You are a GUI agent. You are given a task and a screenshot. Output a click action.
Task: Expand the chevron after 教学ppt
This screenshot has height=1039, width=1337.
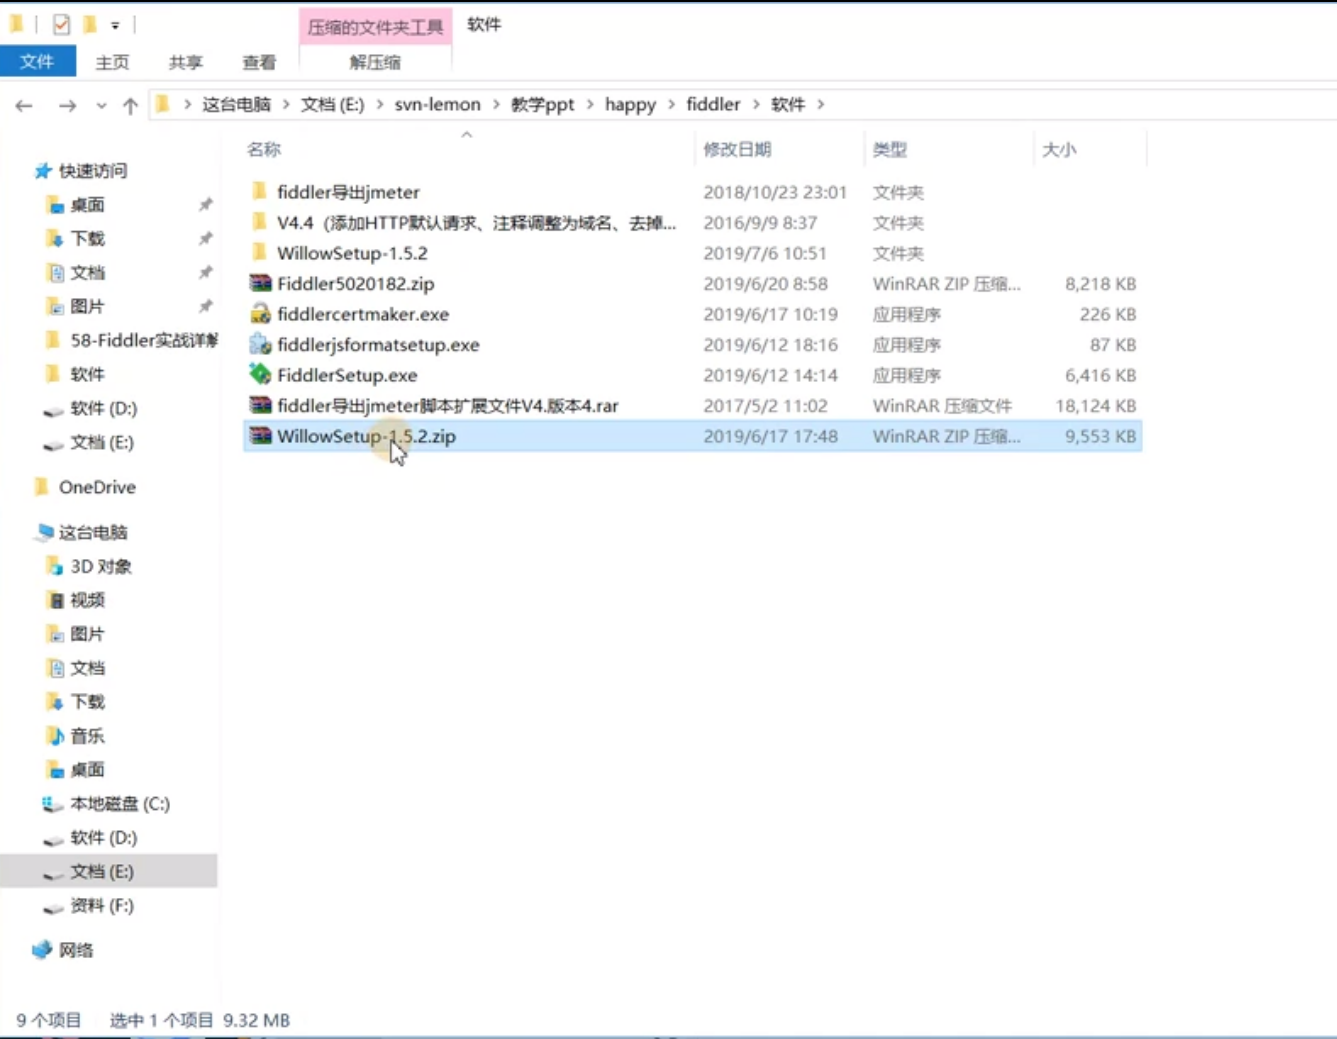point(590,105)
